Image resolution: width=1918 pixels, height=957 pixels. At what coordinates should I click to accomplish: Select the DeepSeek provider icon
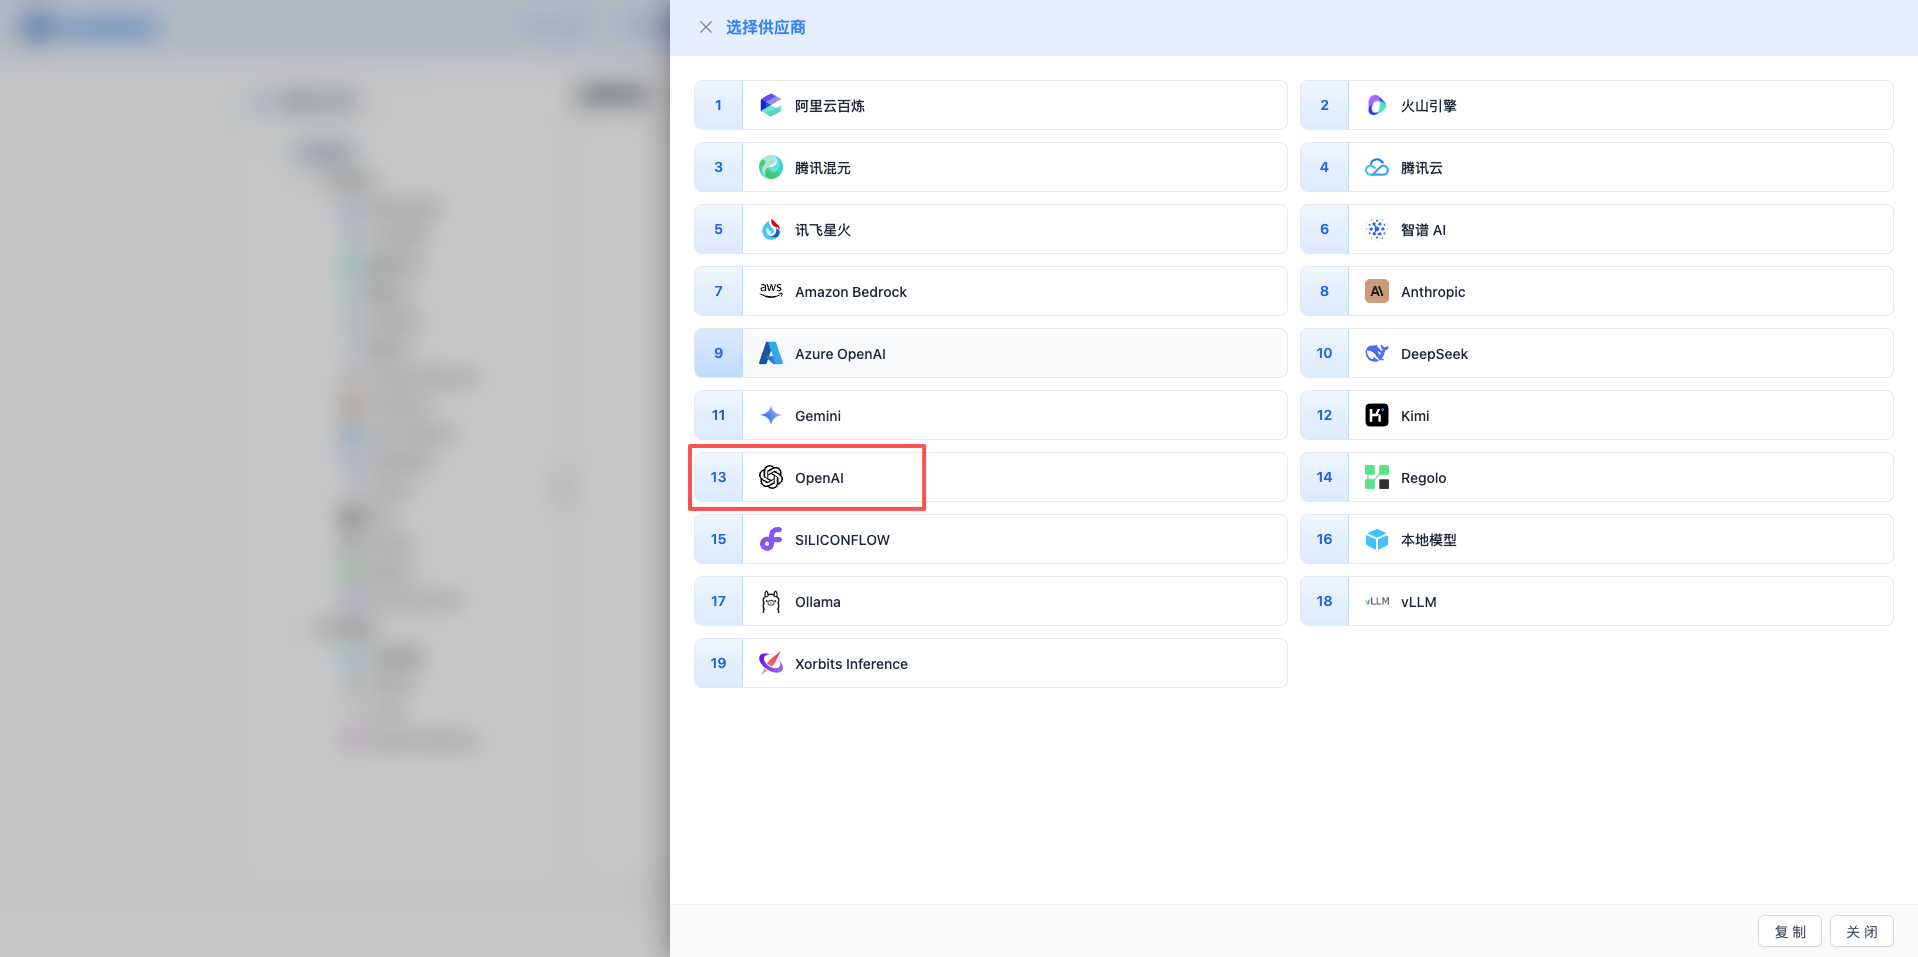pyautogui.click(x=1376, y=353)
